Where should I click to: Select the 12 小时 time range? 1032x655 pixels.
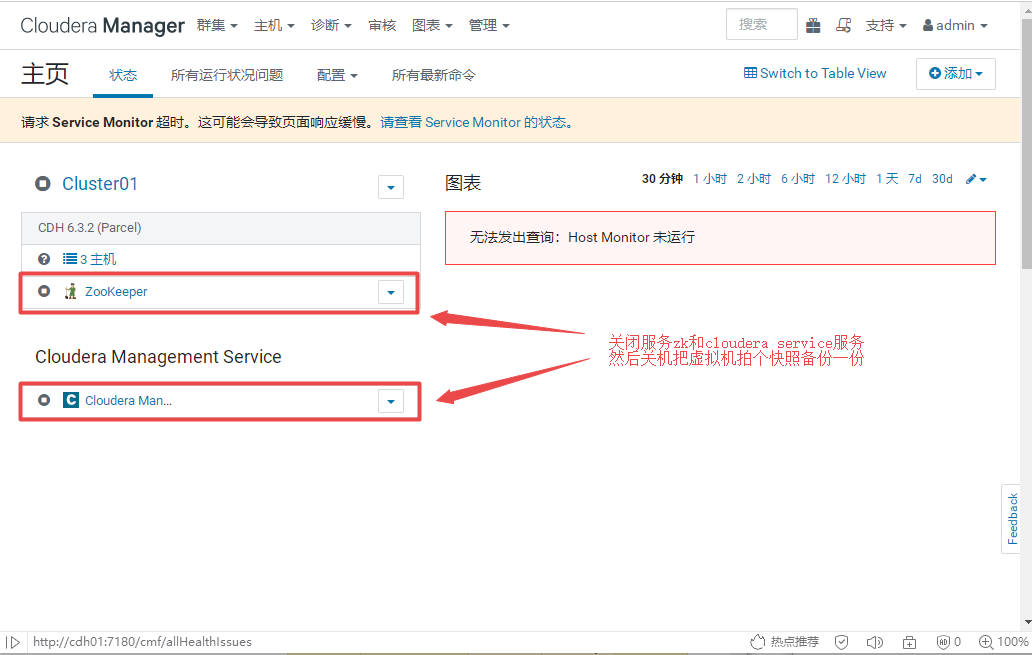[845, 179]
